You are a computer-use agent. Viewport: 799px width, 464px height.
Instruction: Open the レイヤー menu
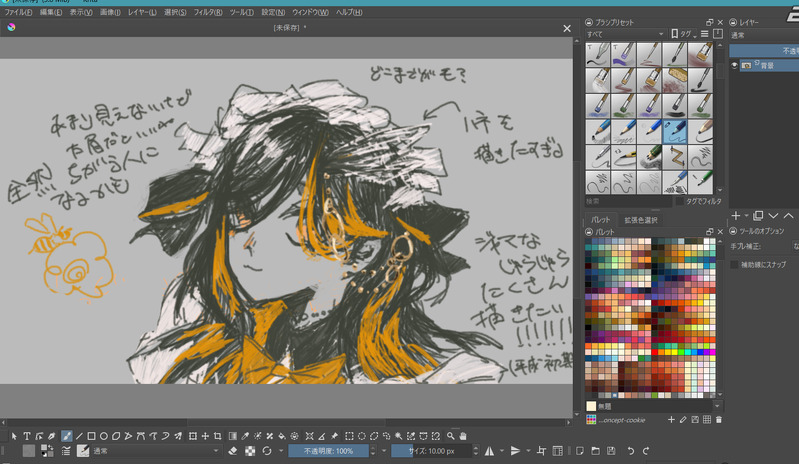tap(142, 12)
